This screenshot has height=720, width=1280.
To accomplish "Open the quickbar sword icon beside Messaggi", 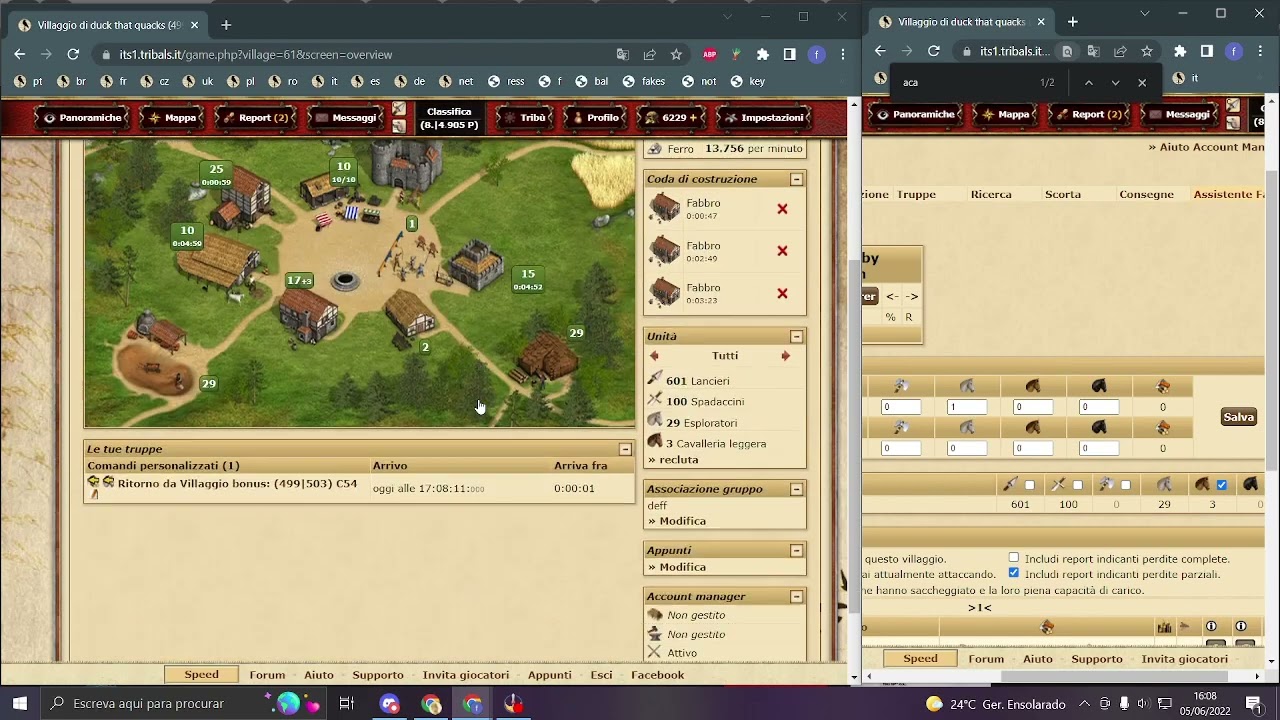I will [x=399, y=109].
